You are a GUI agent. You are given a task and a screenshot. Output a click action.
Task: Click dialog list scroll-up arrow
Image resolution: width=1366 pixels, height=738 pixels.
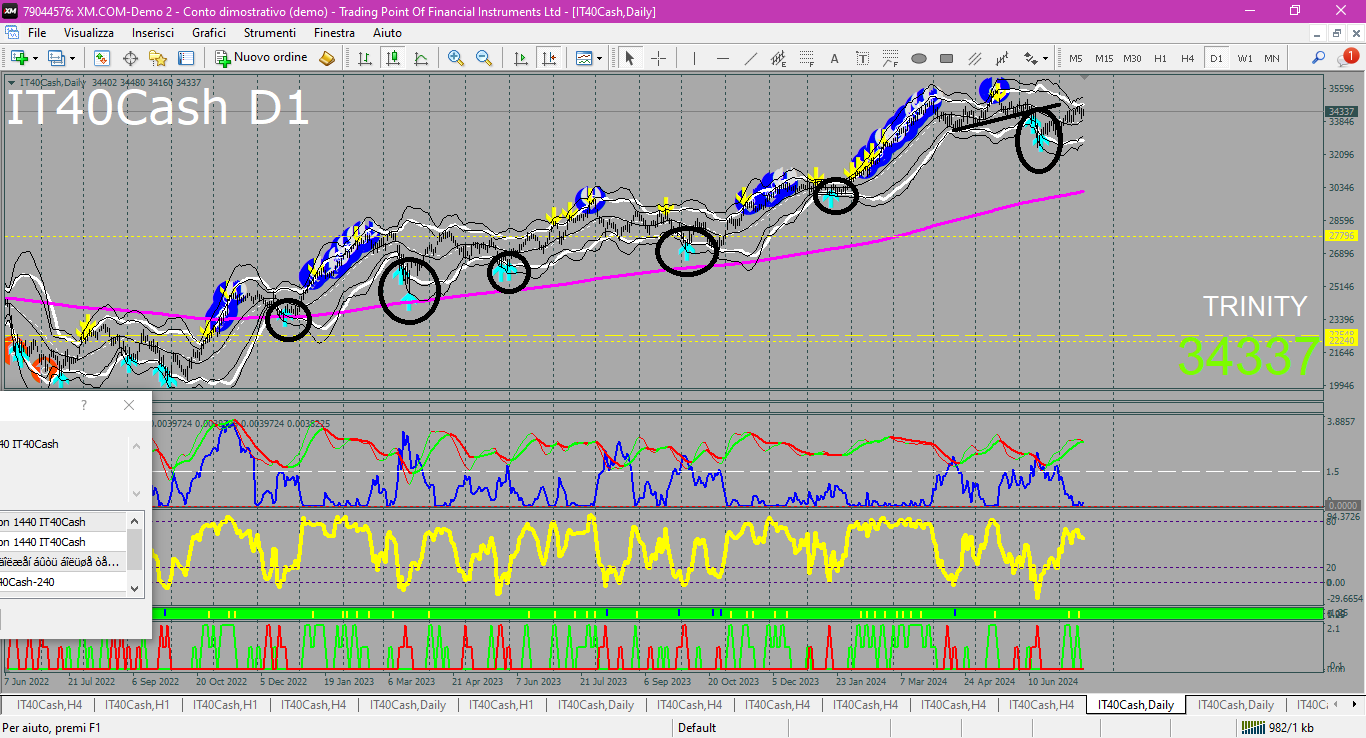(x=135, y=521)
